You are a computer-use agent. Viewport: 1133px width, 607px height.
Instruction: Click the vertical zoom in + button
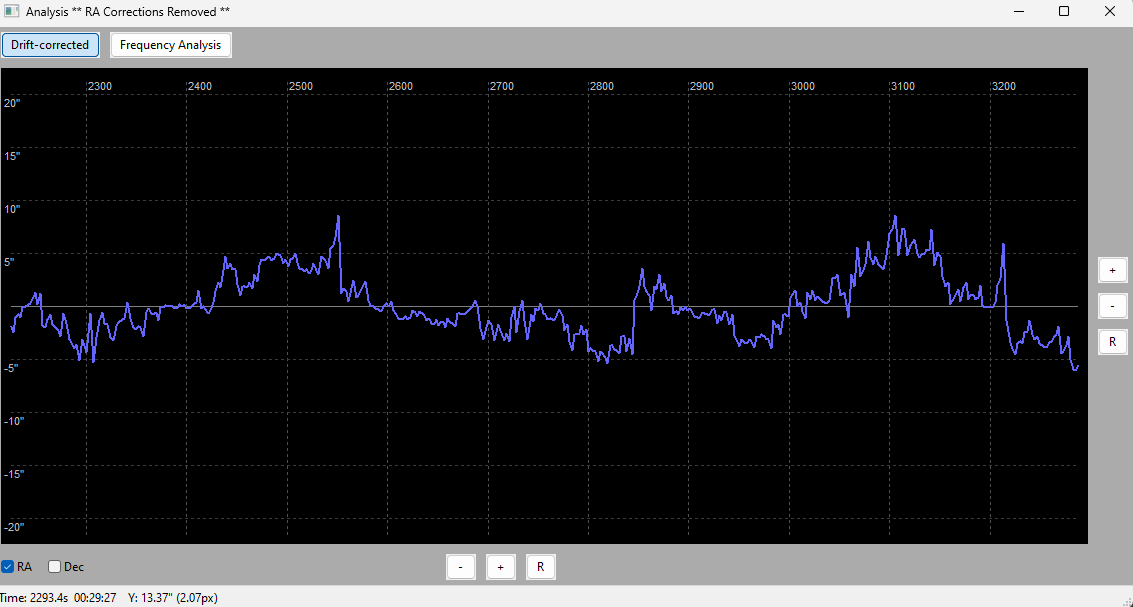pos(1112,270)
